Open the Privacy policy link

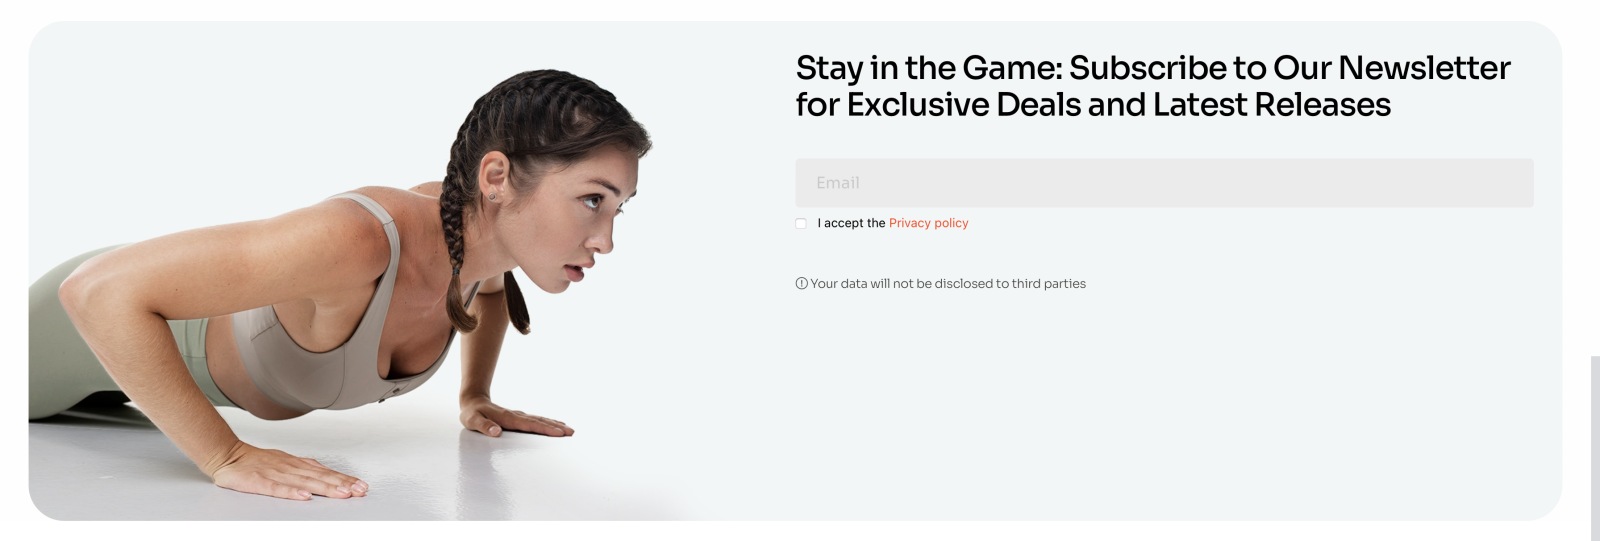coord(928,223)
